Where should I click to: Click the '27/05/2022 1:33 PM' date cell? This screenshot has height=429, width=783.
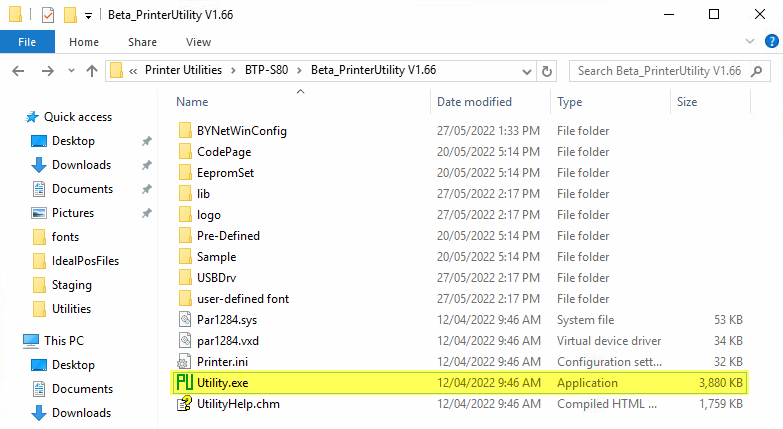click(488, 131)
